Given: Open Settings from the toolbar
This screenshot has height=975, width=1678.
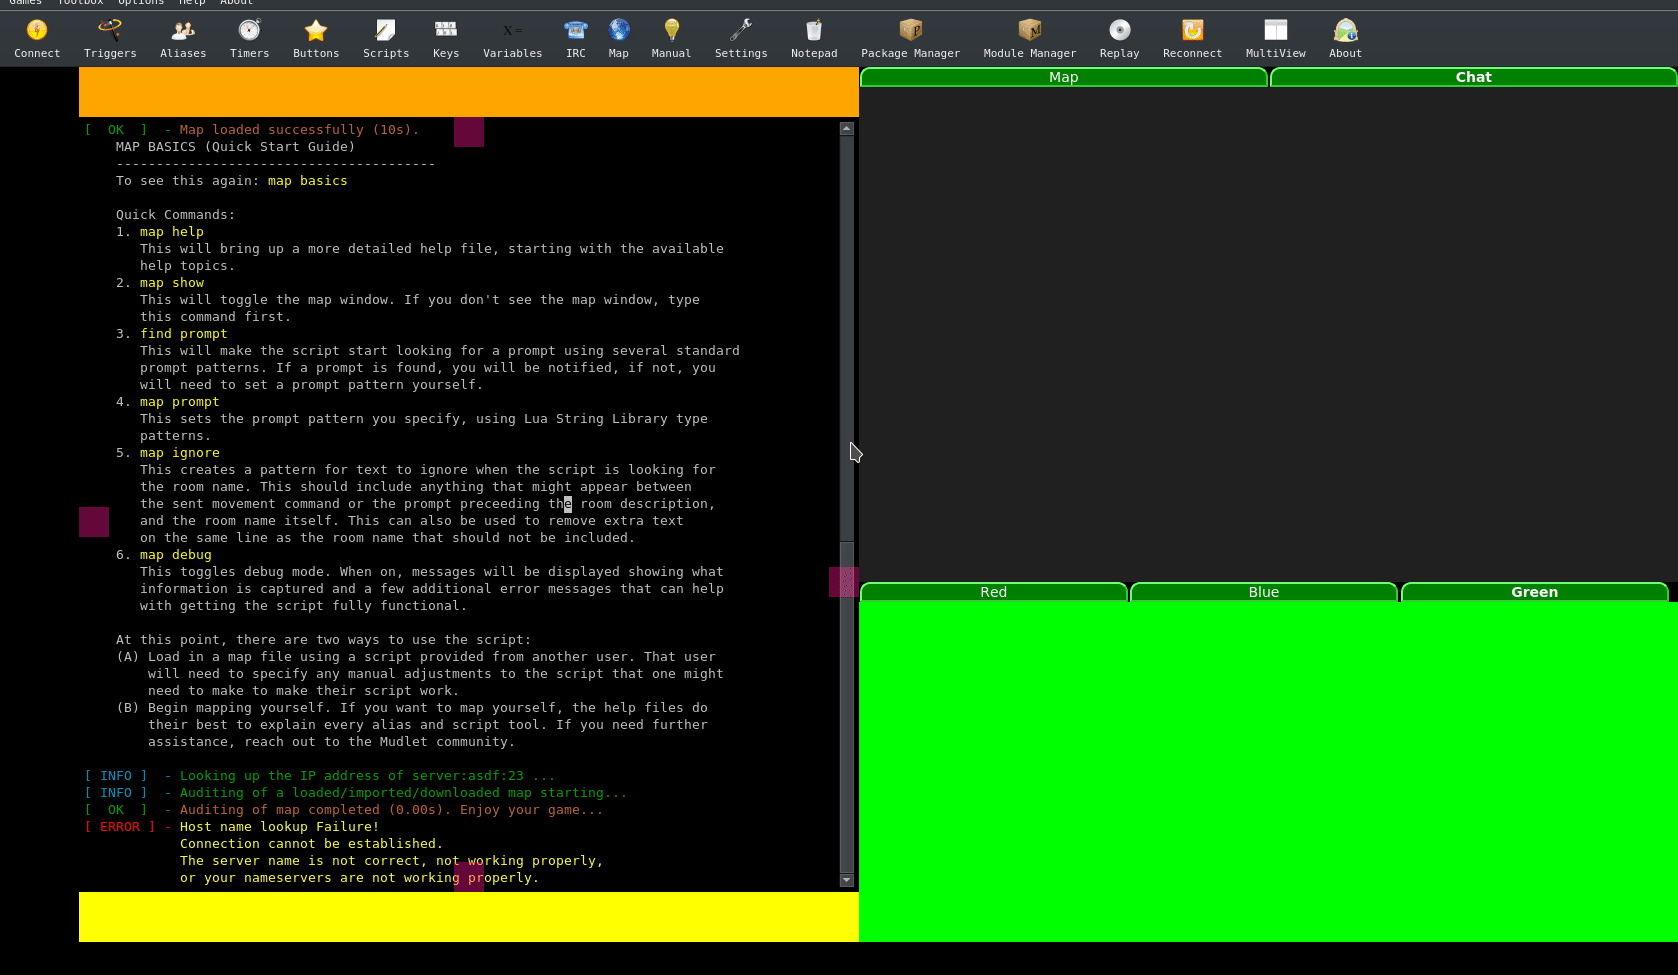Looking at the screenshot, I should tap(741, 39).
